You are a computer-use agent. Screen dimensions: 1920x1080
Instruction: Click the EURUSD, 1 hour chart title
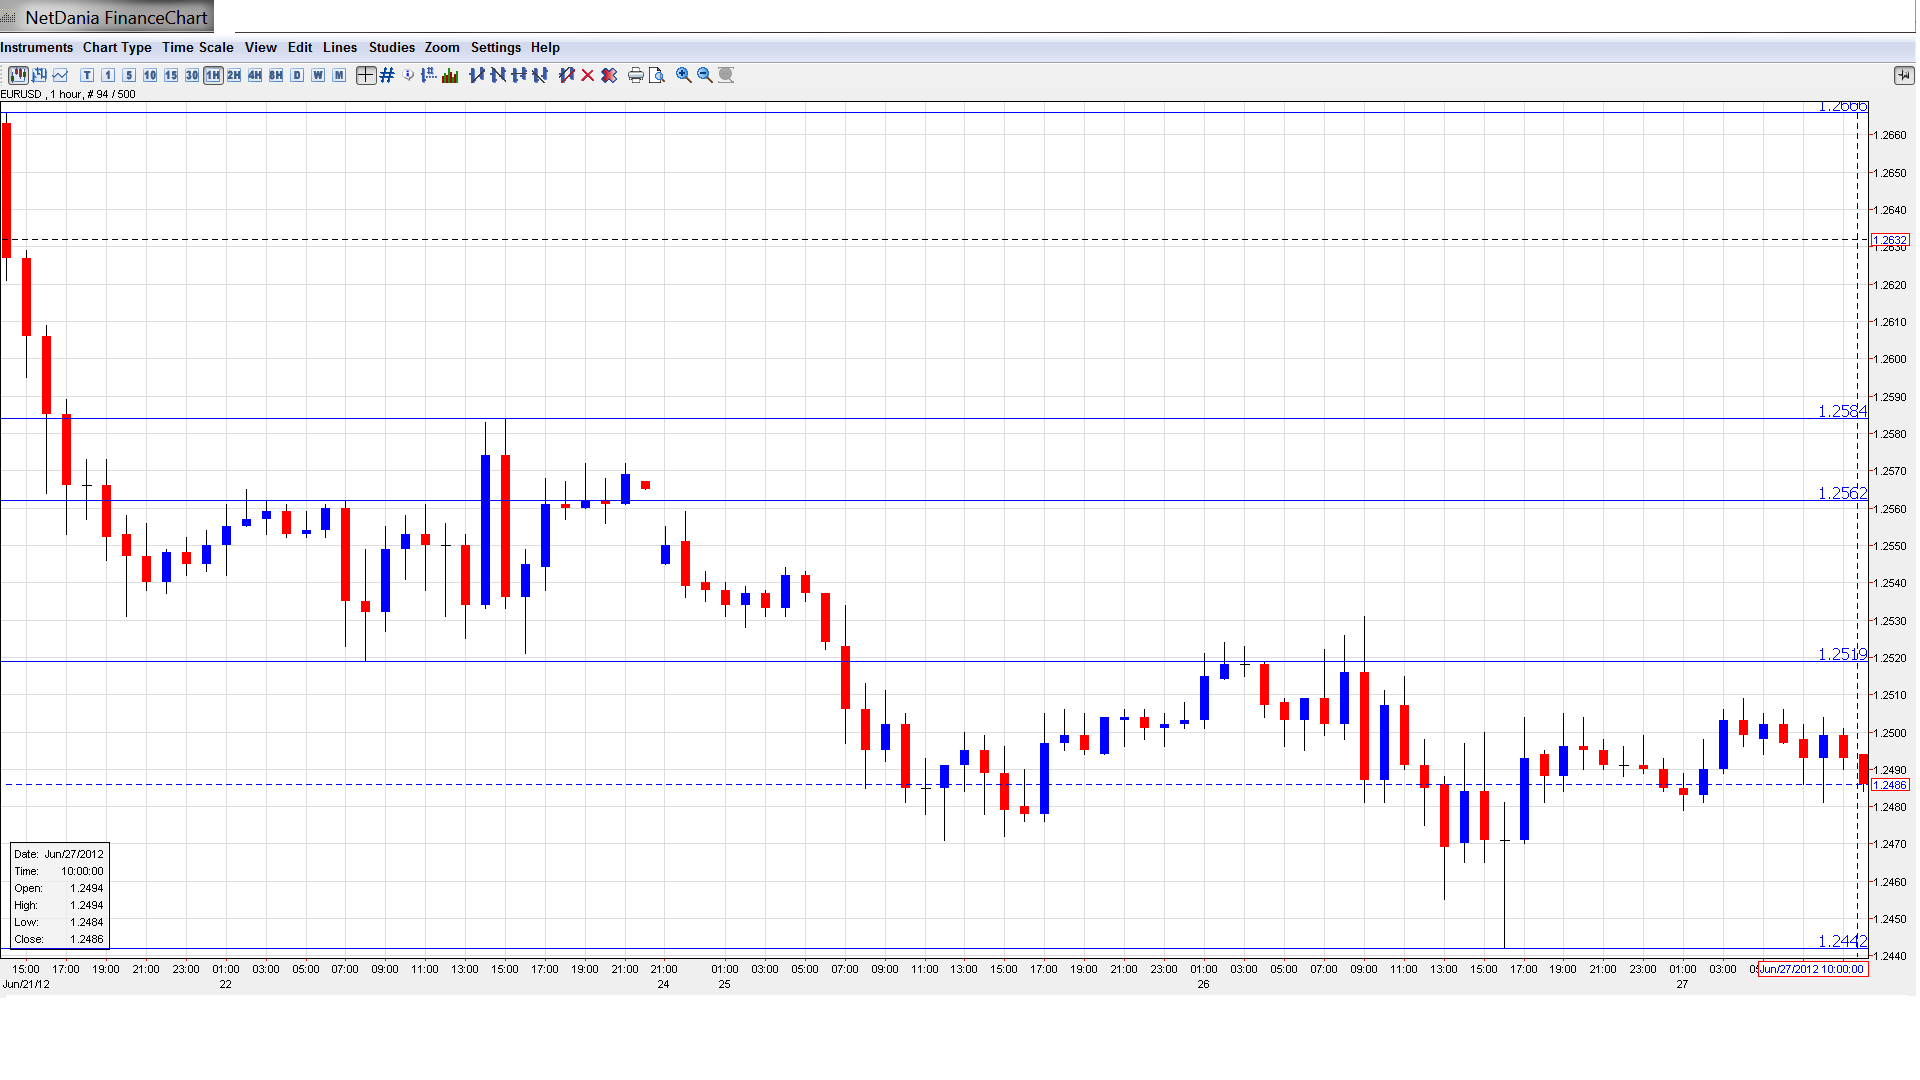tap(68, 94)
